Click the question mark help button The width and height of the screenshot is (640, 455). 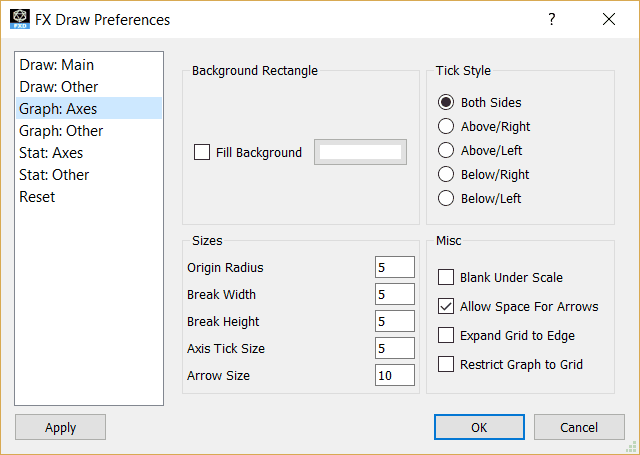click(551, 19)
